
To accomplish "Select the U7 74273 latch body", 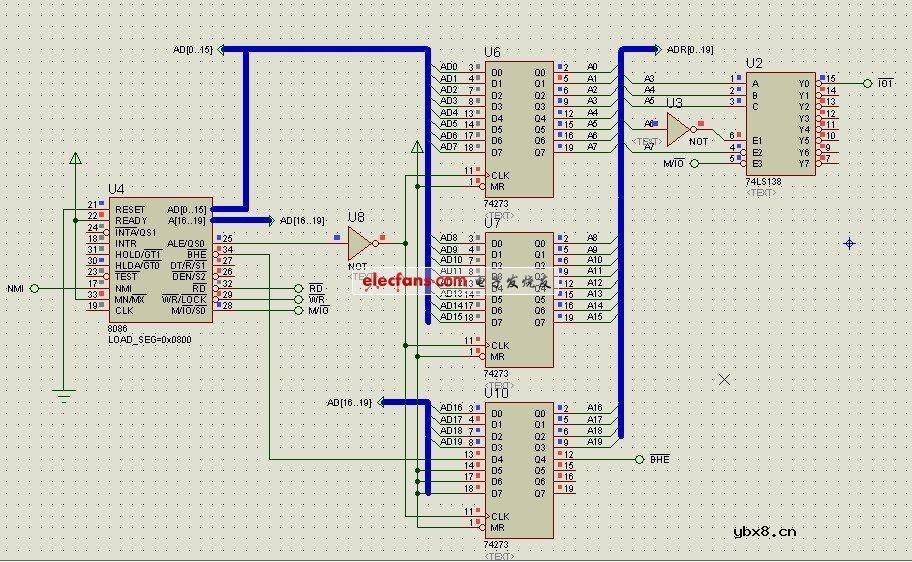I will 518,300.
